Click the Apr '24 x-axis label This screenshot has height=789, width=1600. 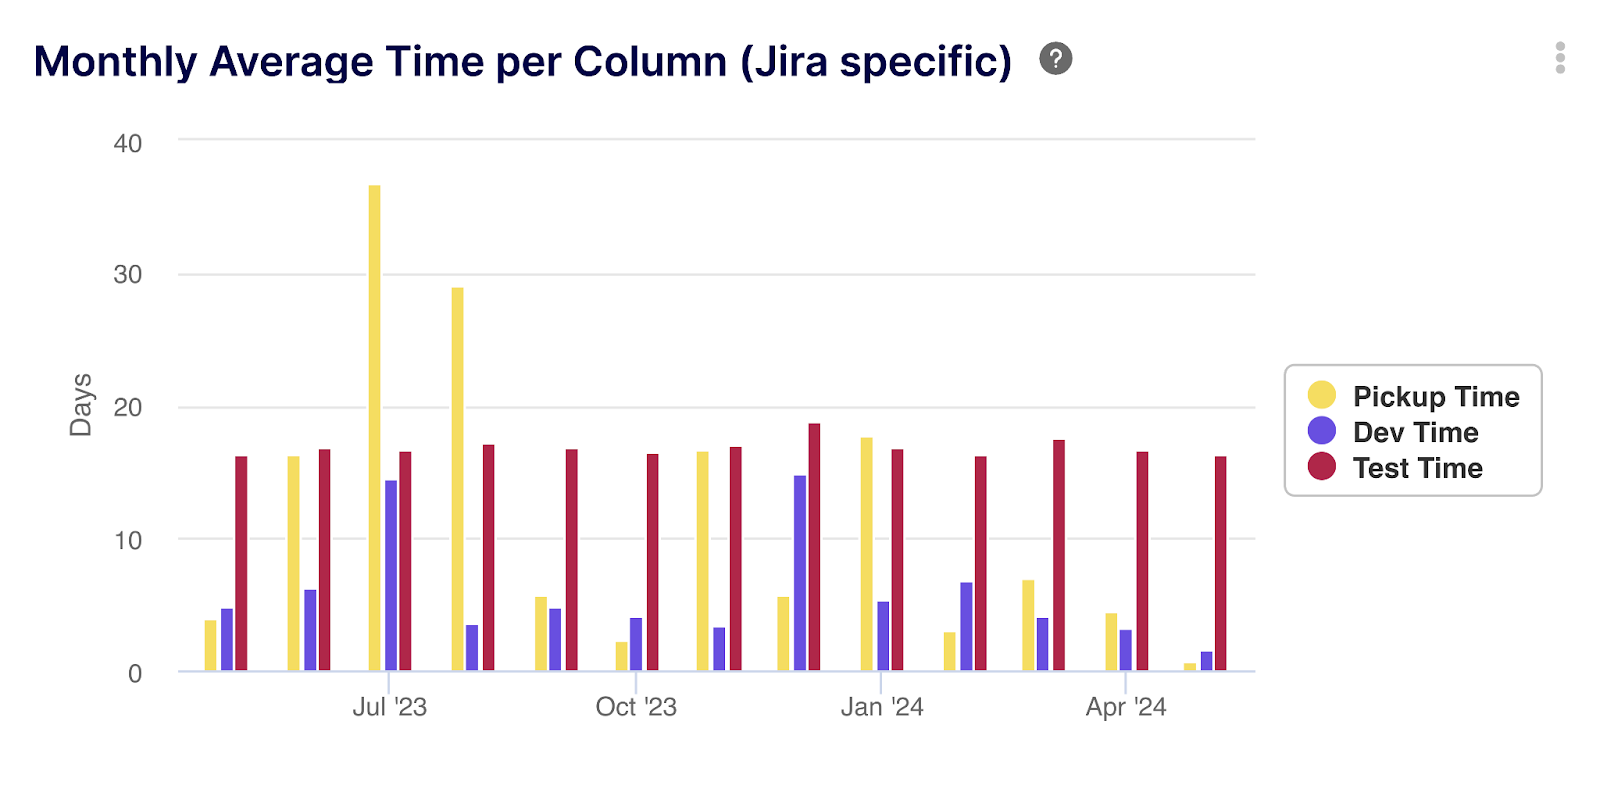coord(1126,707)
